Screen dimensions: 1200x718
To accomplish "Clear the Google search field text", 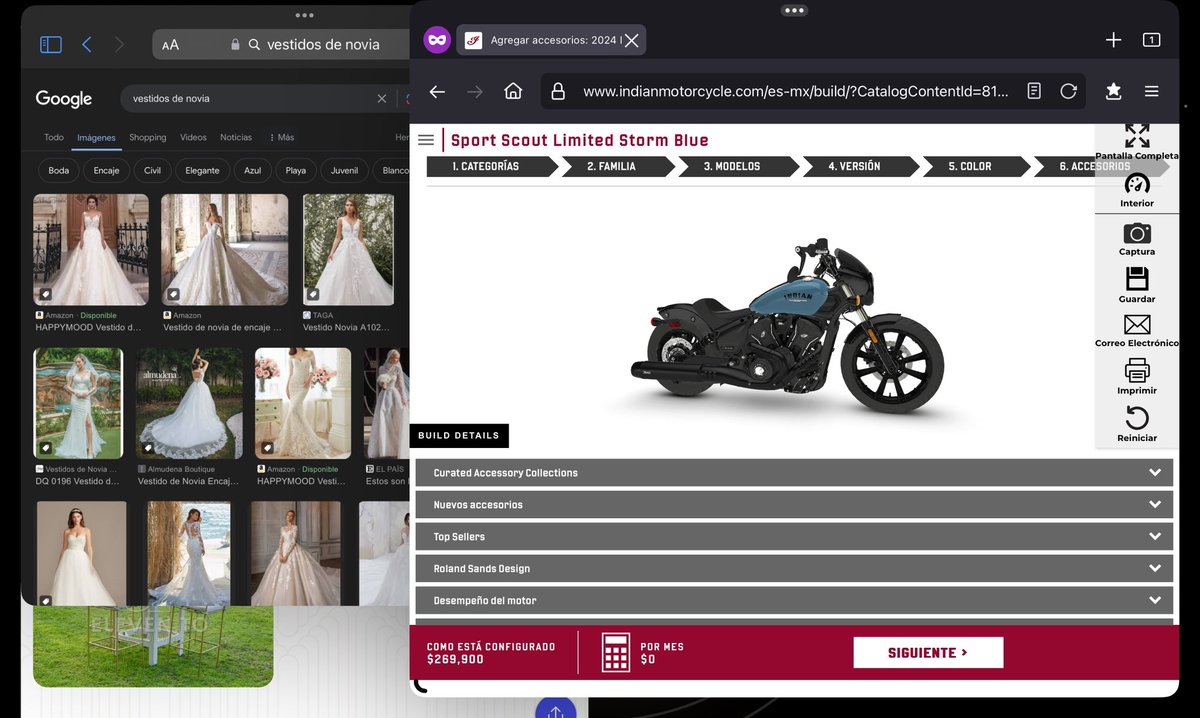I will (x=381, y=99).
